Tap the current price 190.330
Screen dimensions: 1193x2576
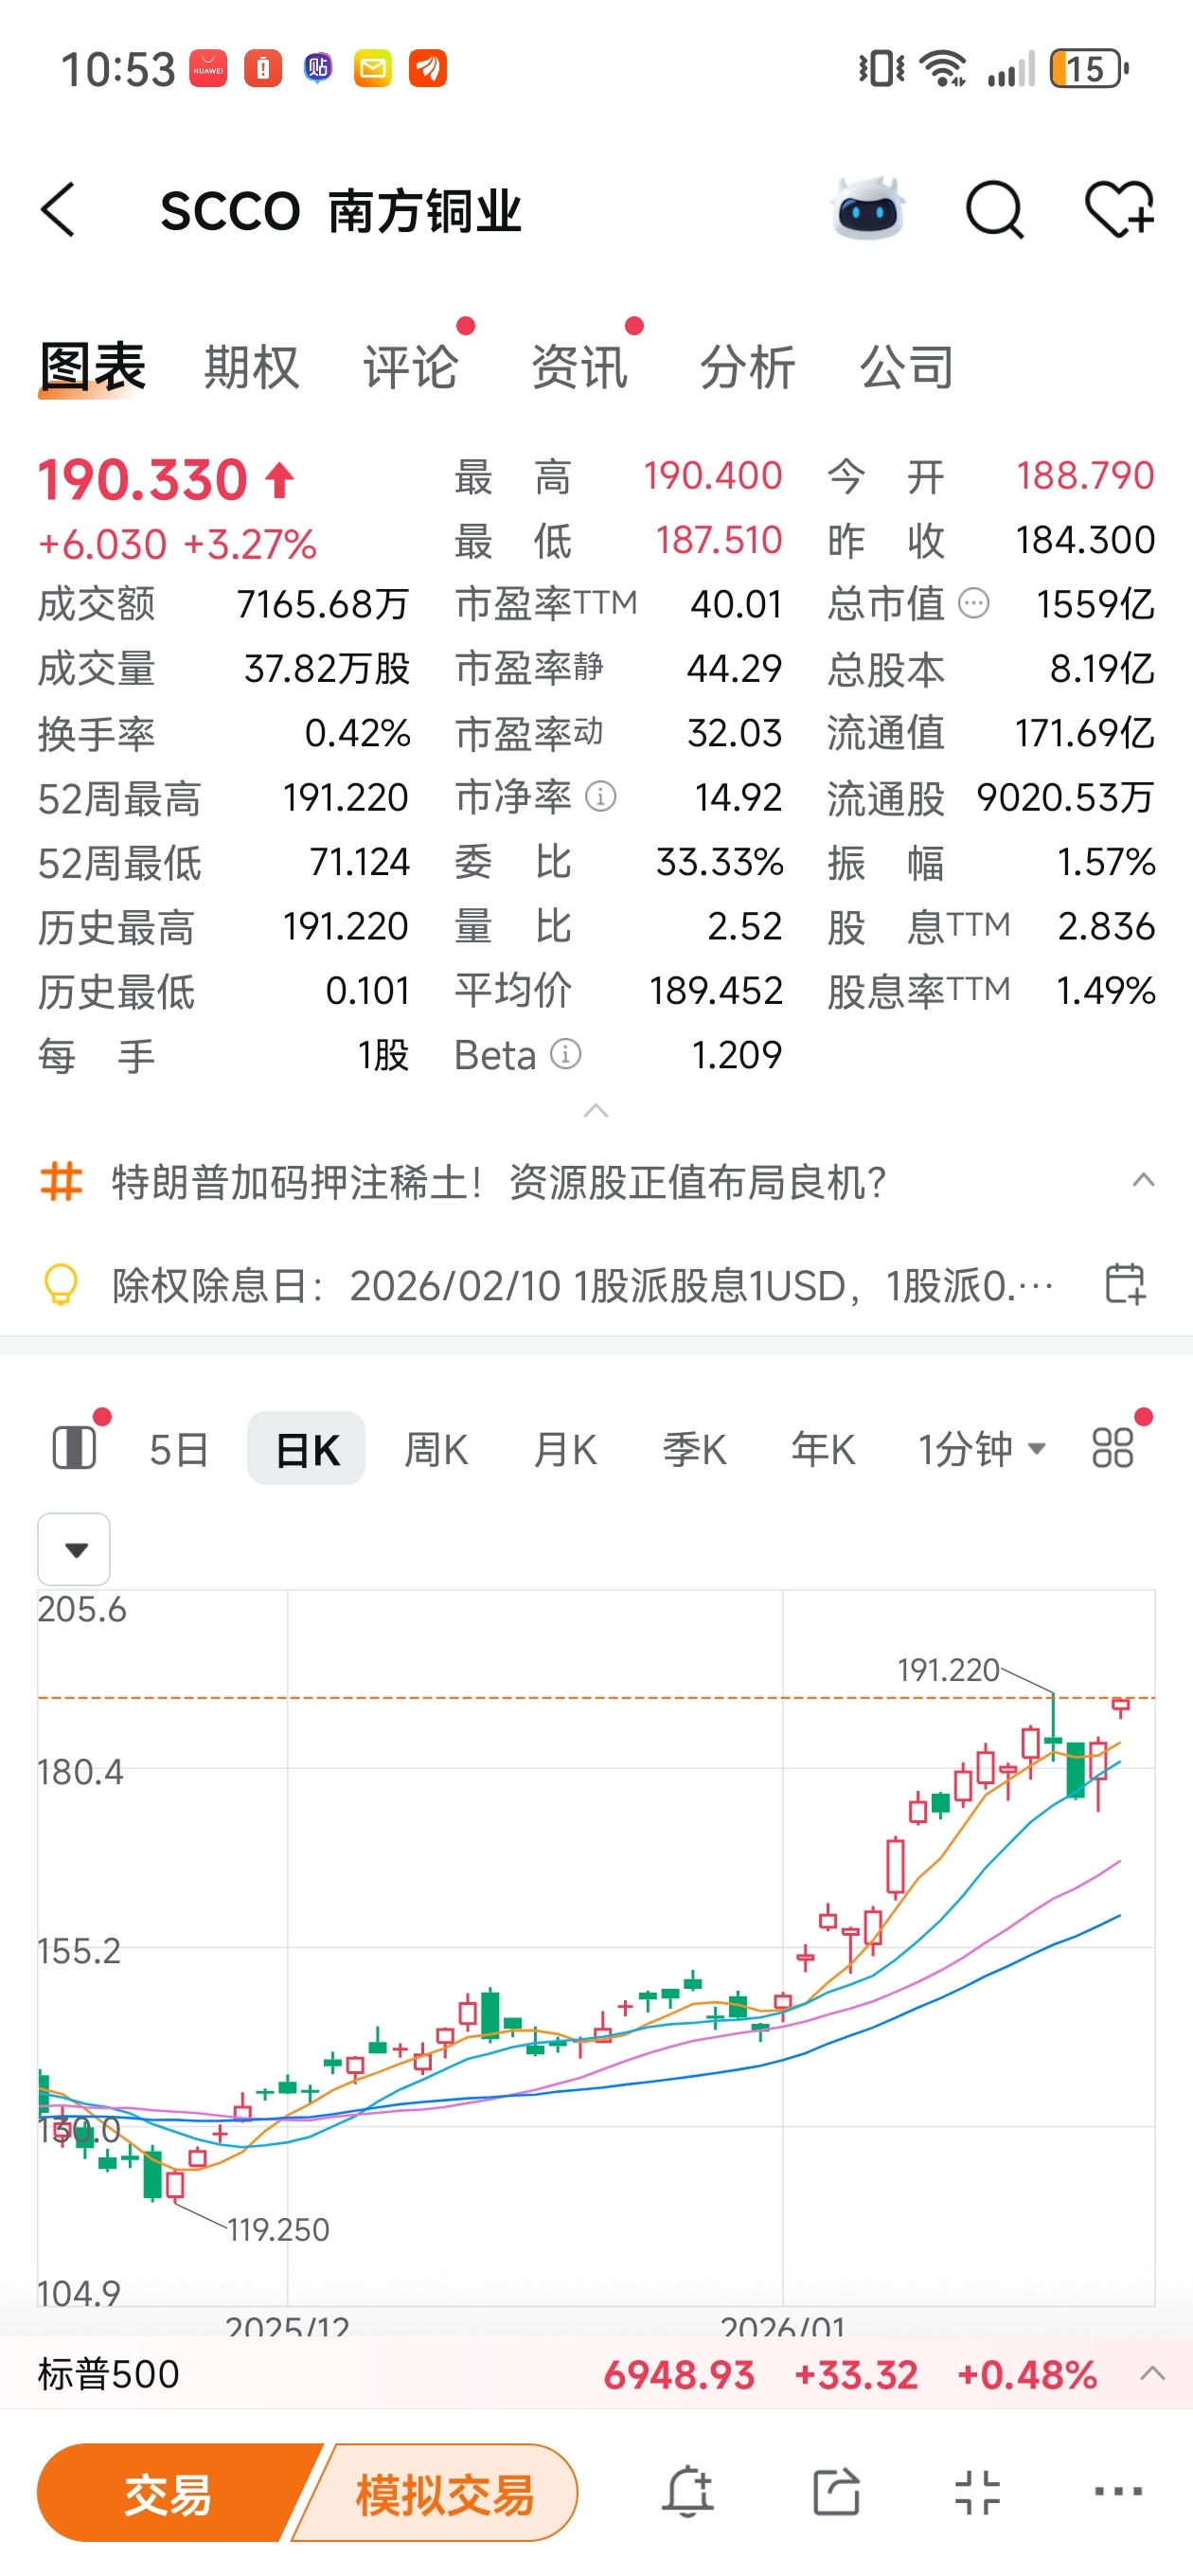pyautogui.click(x=143, y=479)
